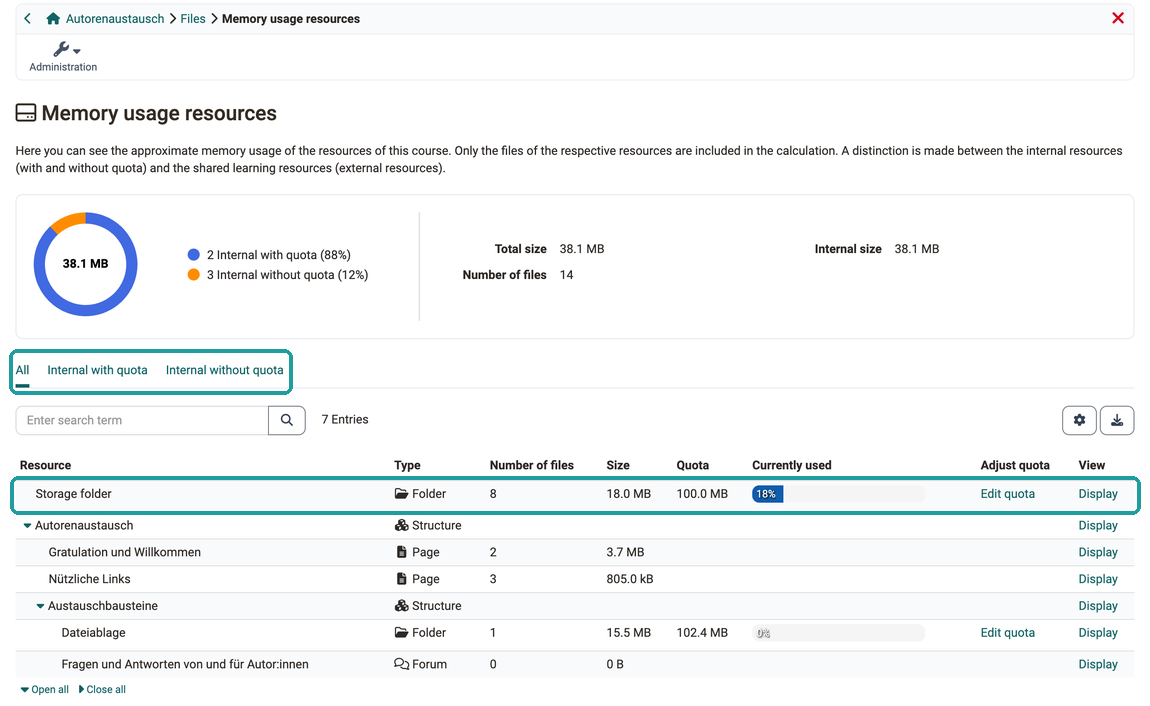Click the Quota column header
Image resolution: width=1150 pixels, height=706 pixels.
(x=692, y=465)
